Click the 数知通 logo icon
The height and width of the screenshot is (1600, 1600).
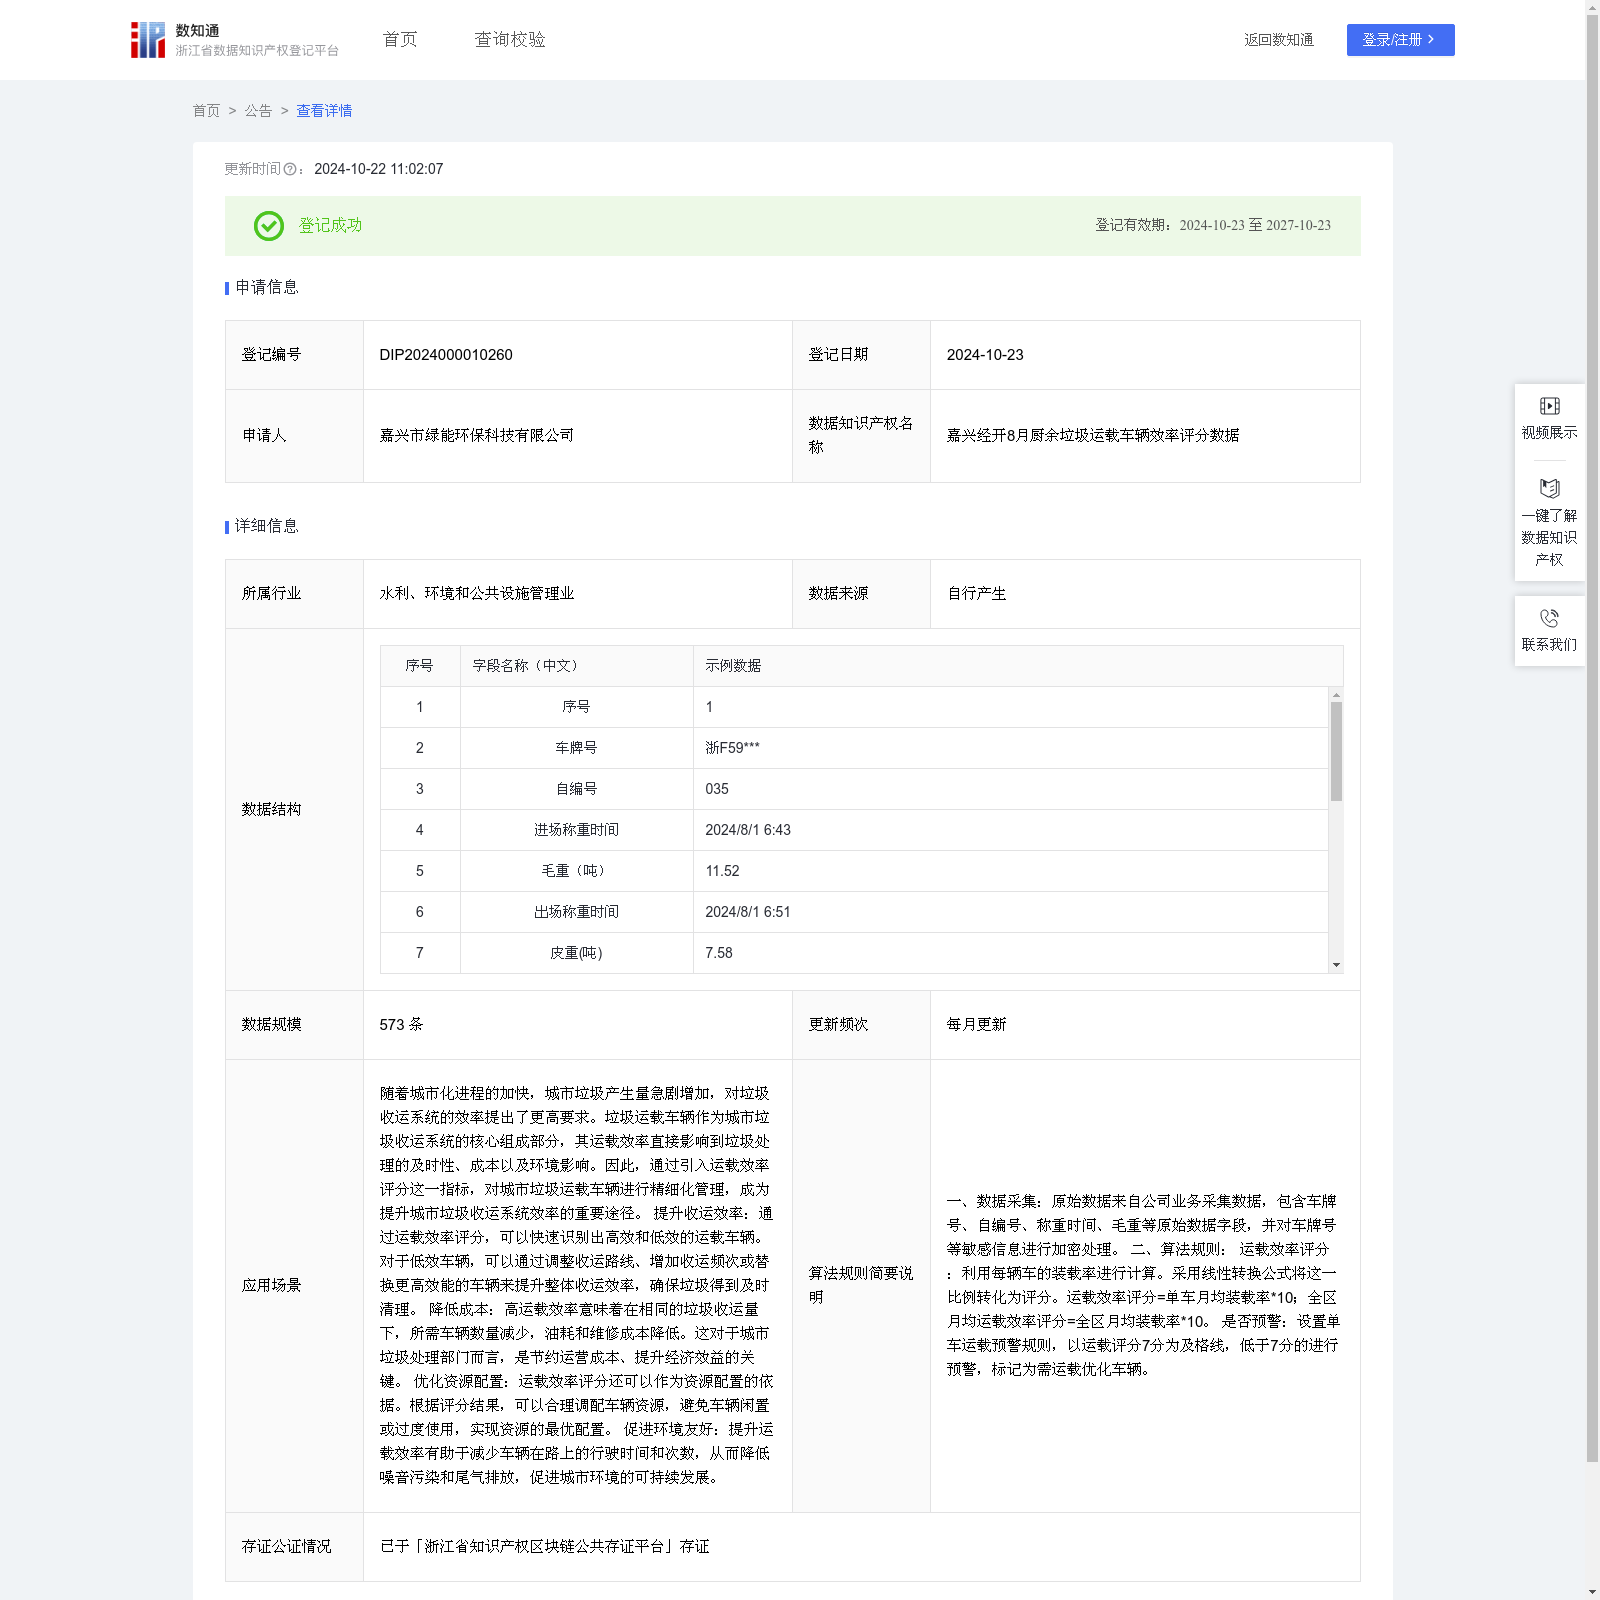pyautogui.click(x=148, y=40)
